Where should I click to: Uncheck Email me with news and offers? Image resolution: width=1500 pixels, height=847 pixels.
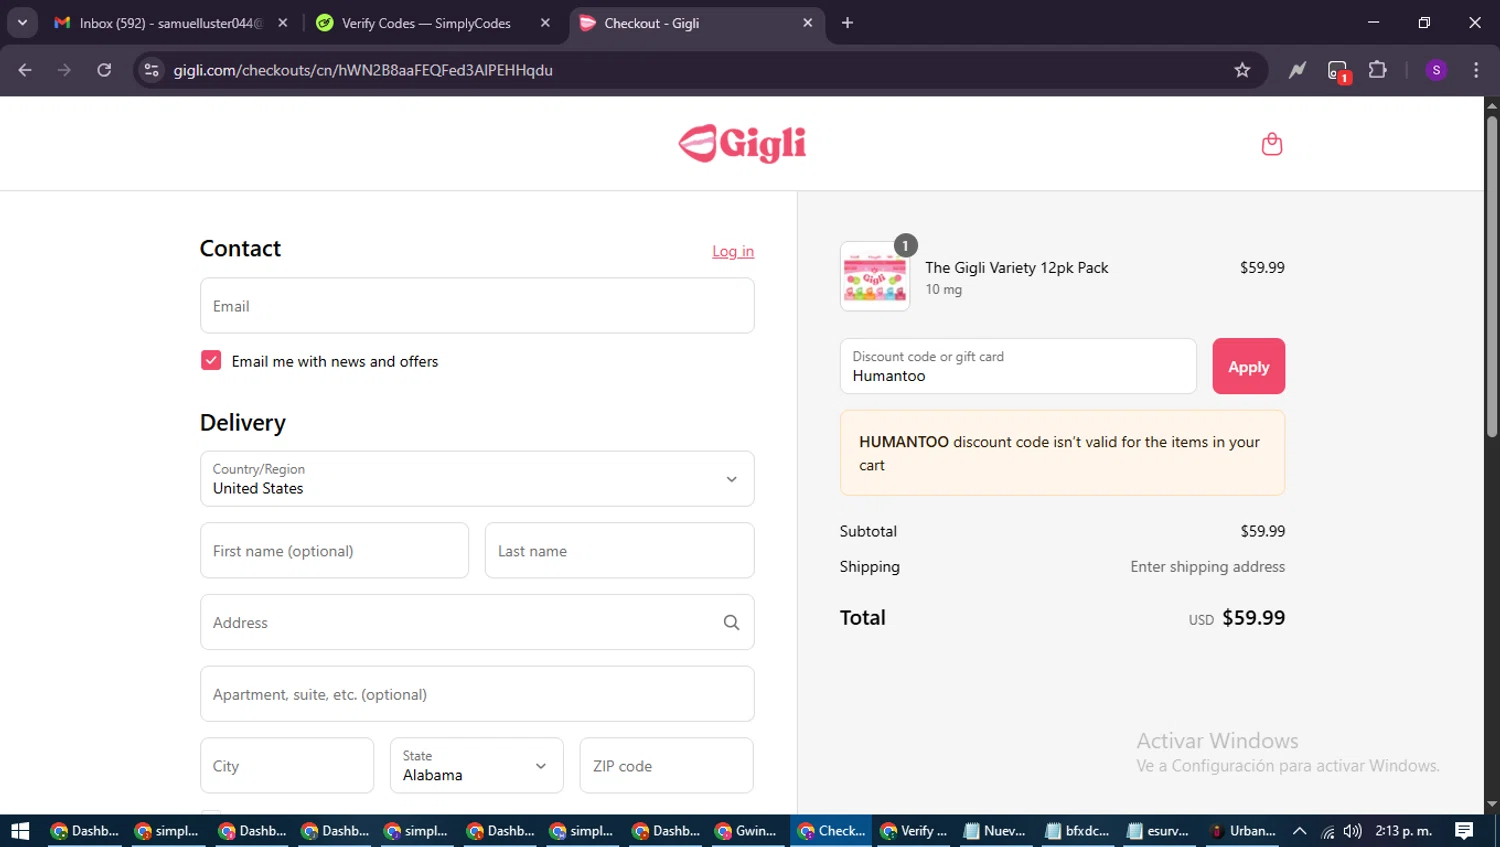pos(211,360)
